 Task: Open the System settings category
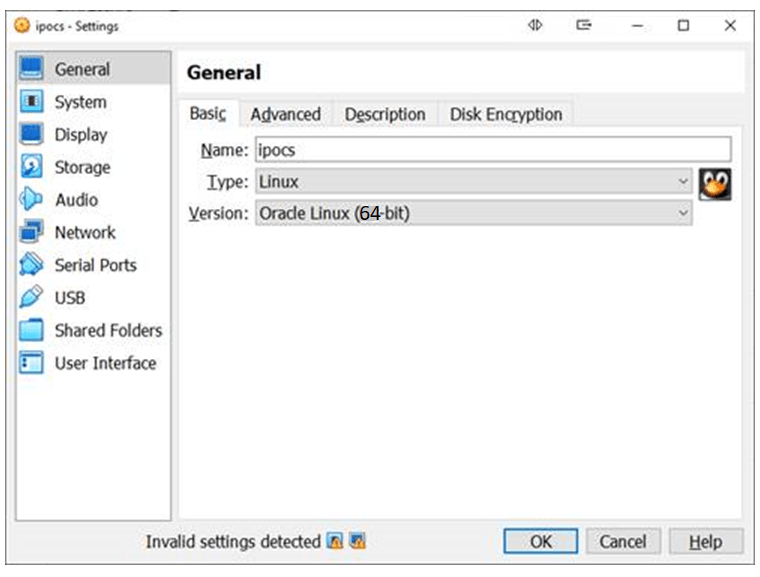94,101
